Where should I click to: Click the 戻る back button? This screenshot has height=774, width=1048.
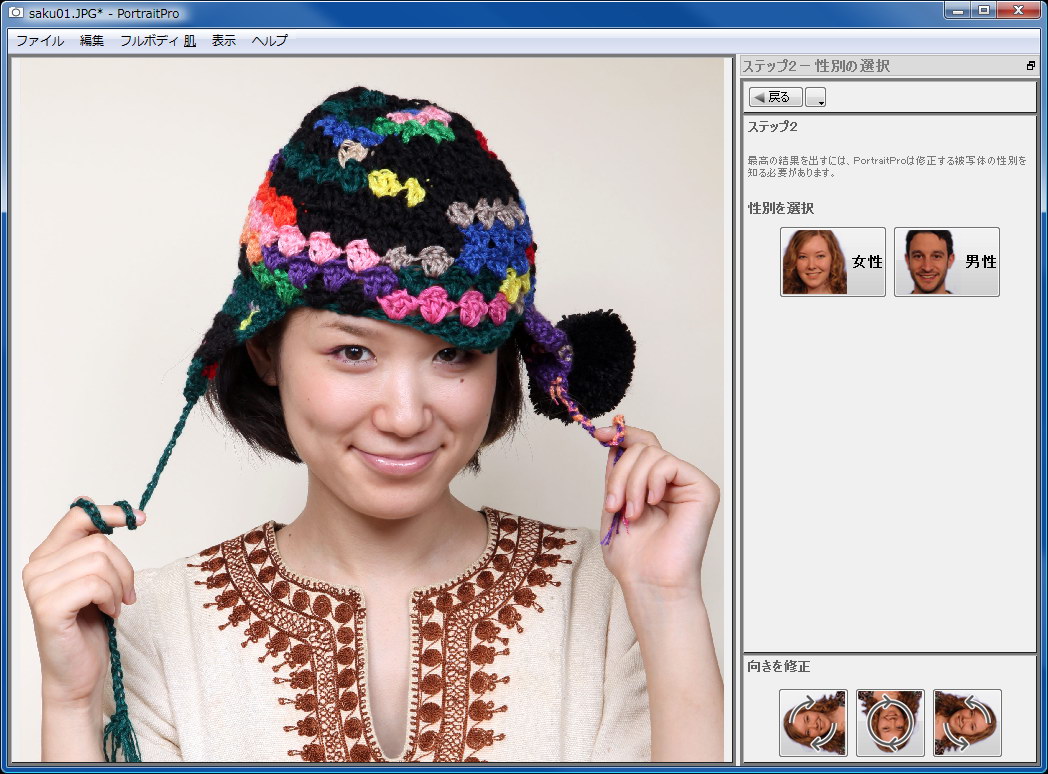click(775, 97)
